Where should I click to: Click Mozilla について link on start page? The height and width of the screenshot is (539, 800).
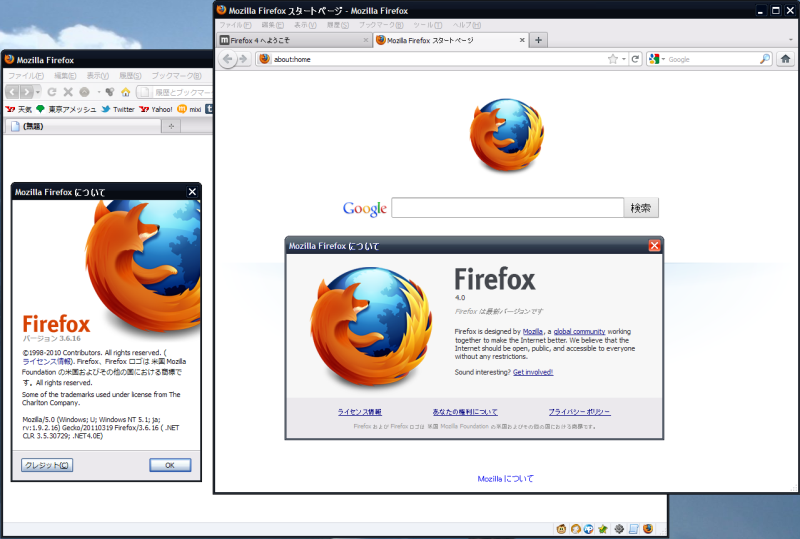click(x=505, y=479)
